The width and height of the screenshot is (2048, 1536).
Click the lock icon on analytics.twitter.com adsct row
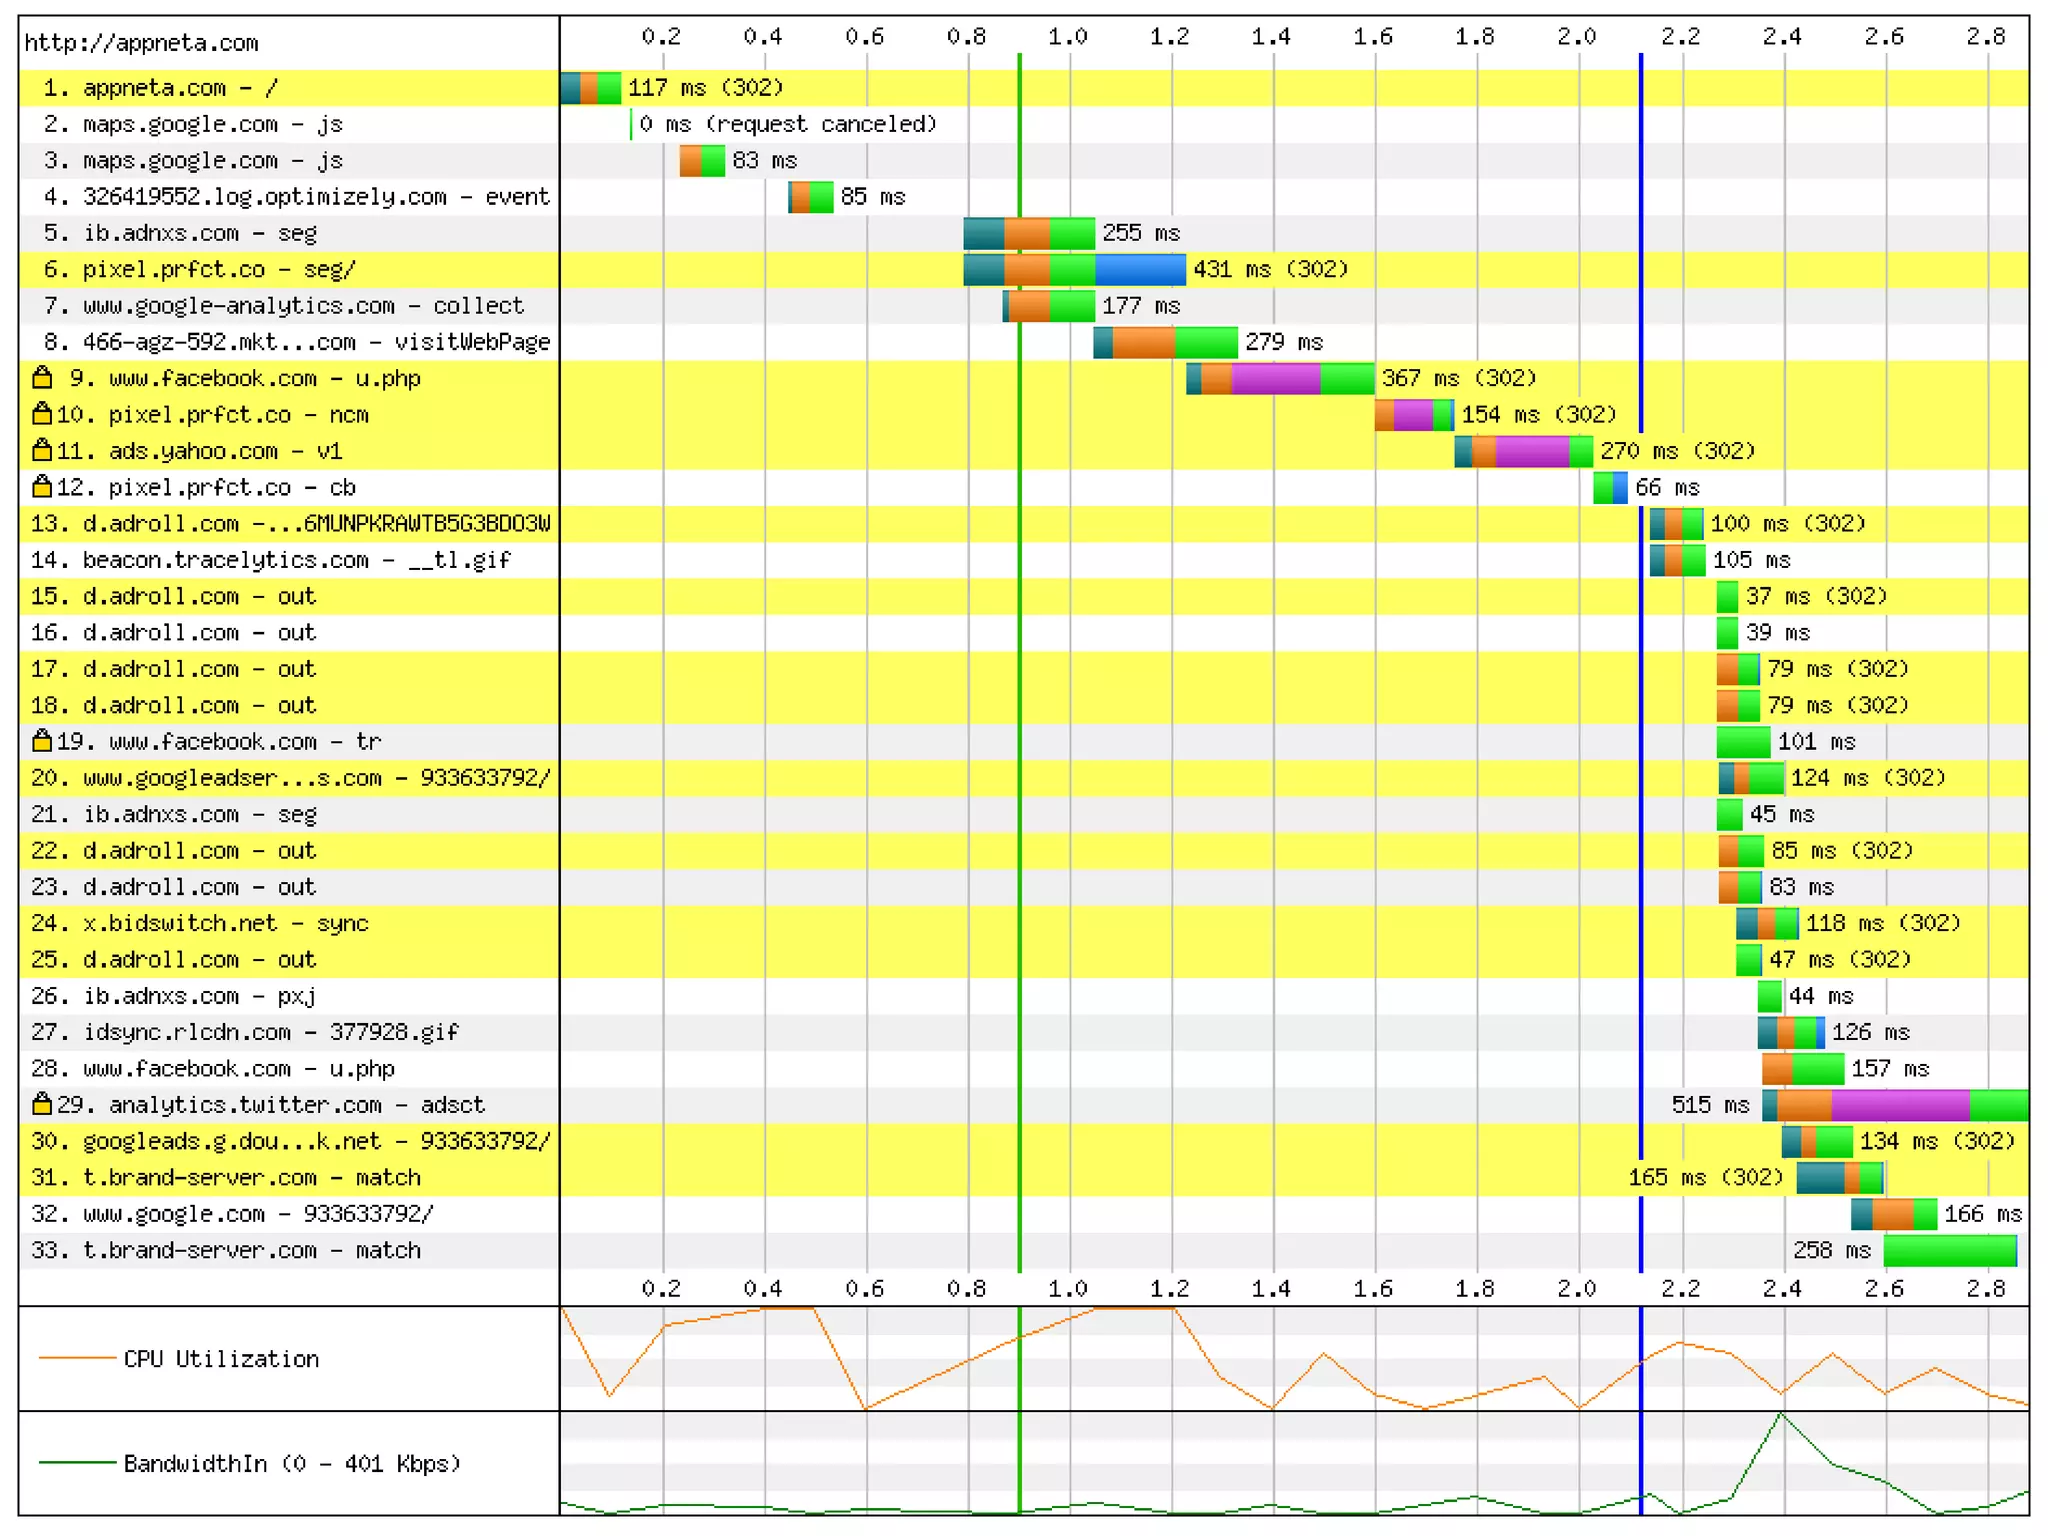(41, 1105)
